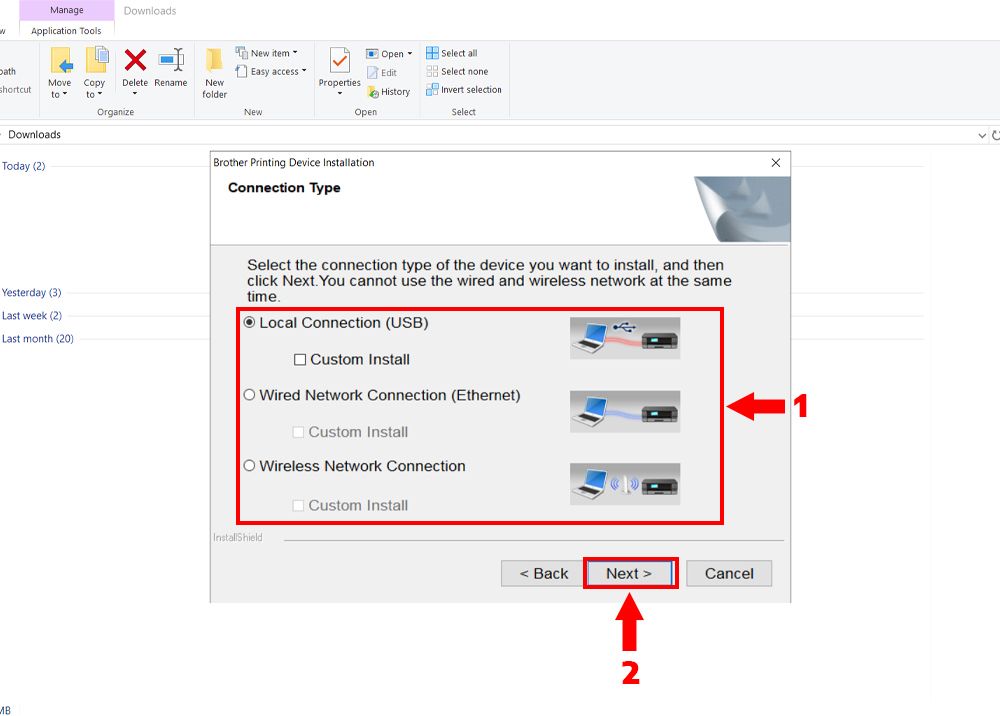Open the Application Tools tab
The width and height of the screenshot is (1000, 716).
coord(66,31)
